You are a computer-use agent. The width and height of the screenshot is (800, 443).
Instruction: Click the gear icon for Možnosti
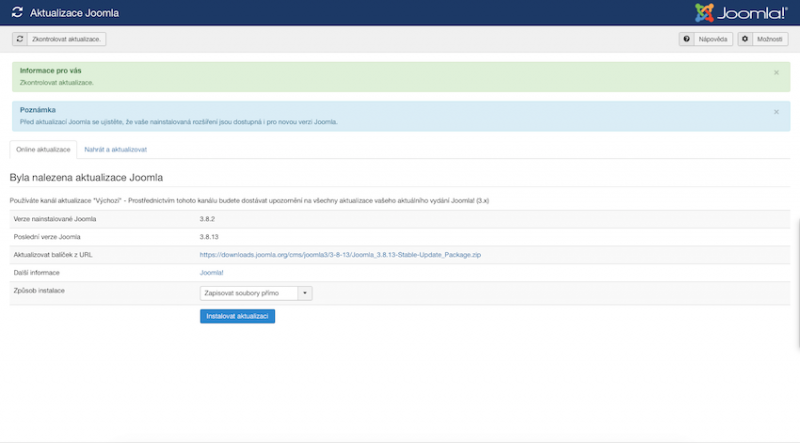(745, 39)
